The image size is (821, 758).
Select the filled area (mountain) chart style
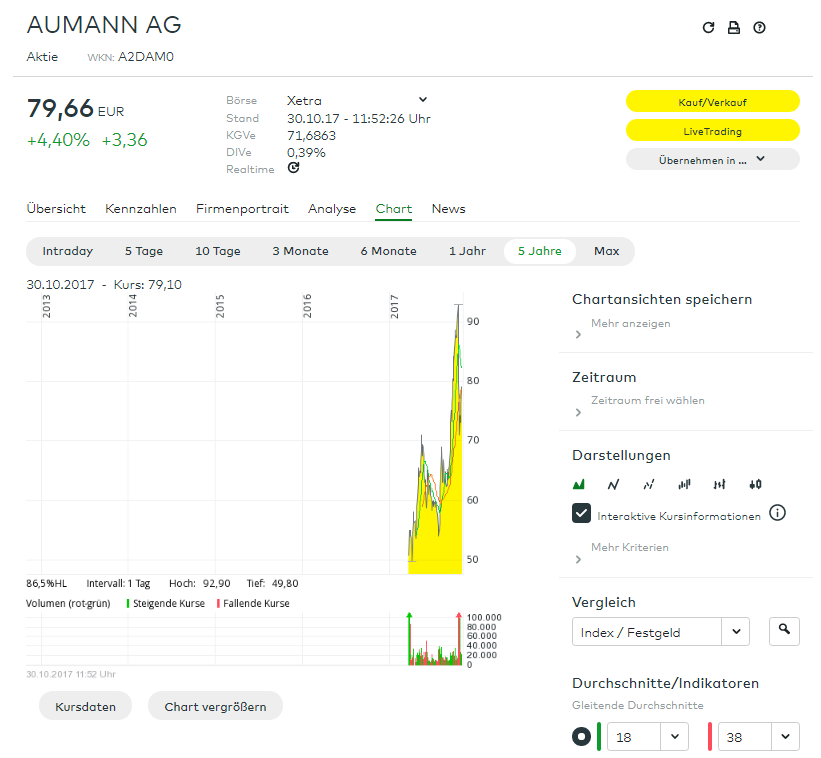pos(579,485)
